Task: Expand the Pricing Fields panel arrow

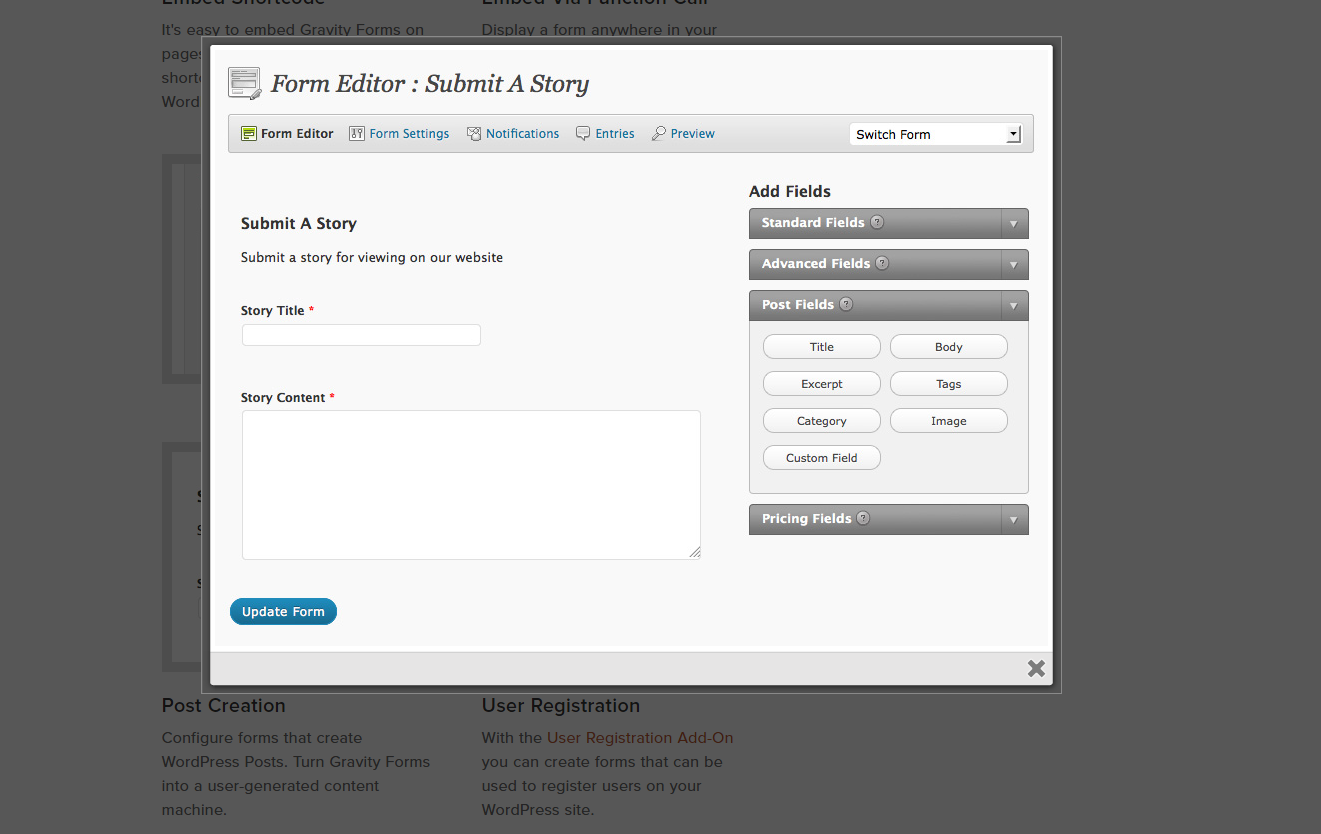Action: (x=1013, y=520)
